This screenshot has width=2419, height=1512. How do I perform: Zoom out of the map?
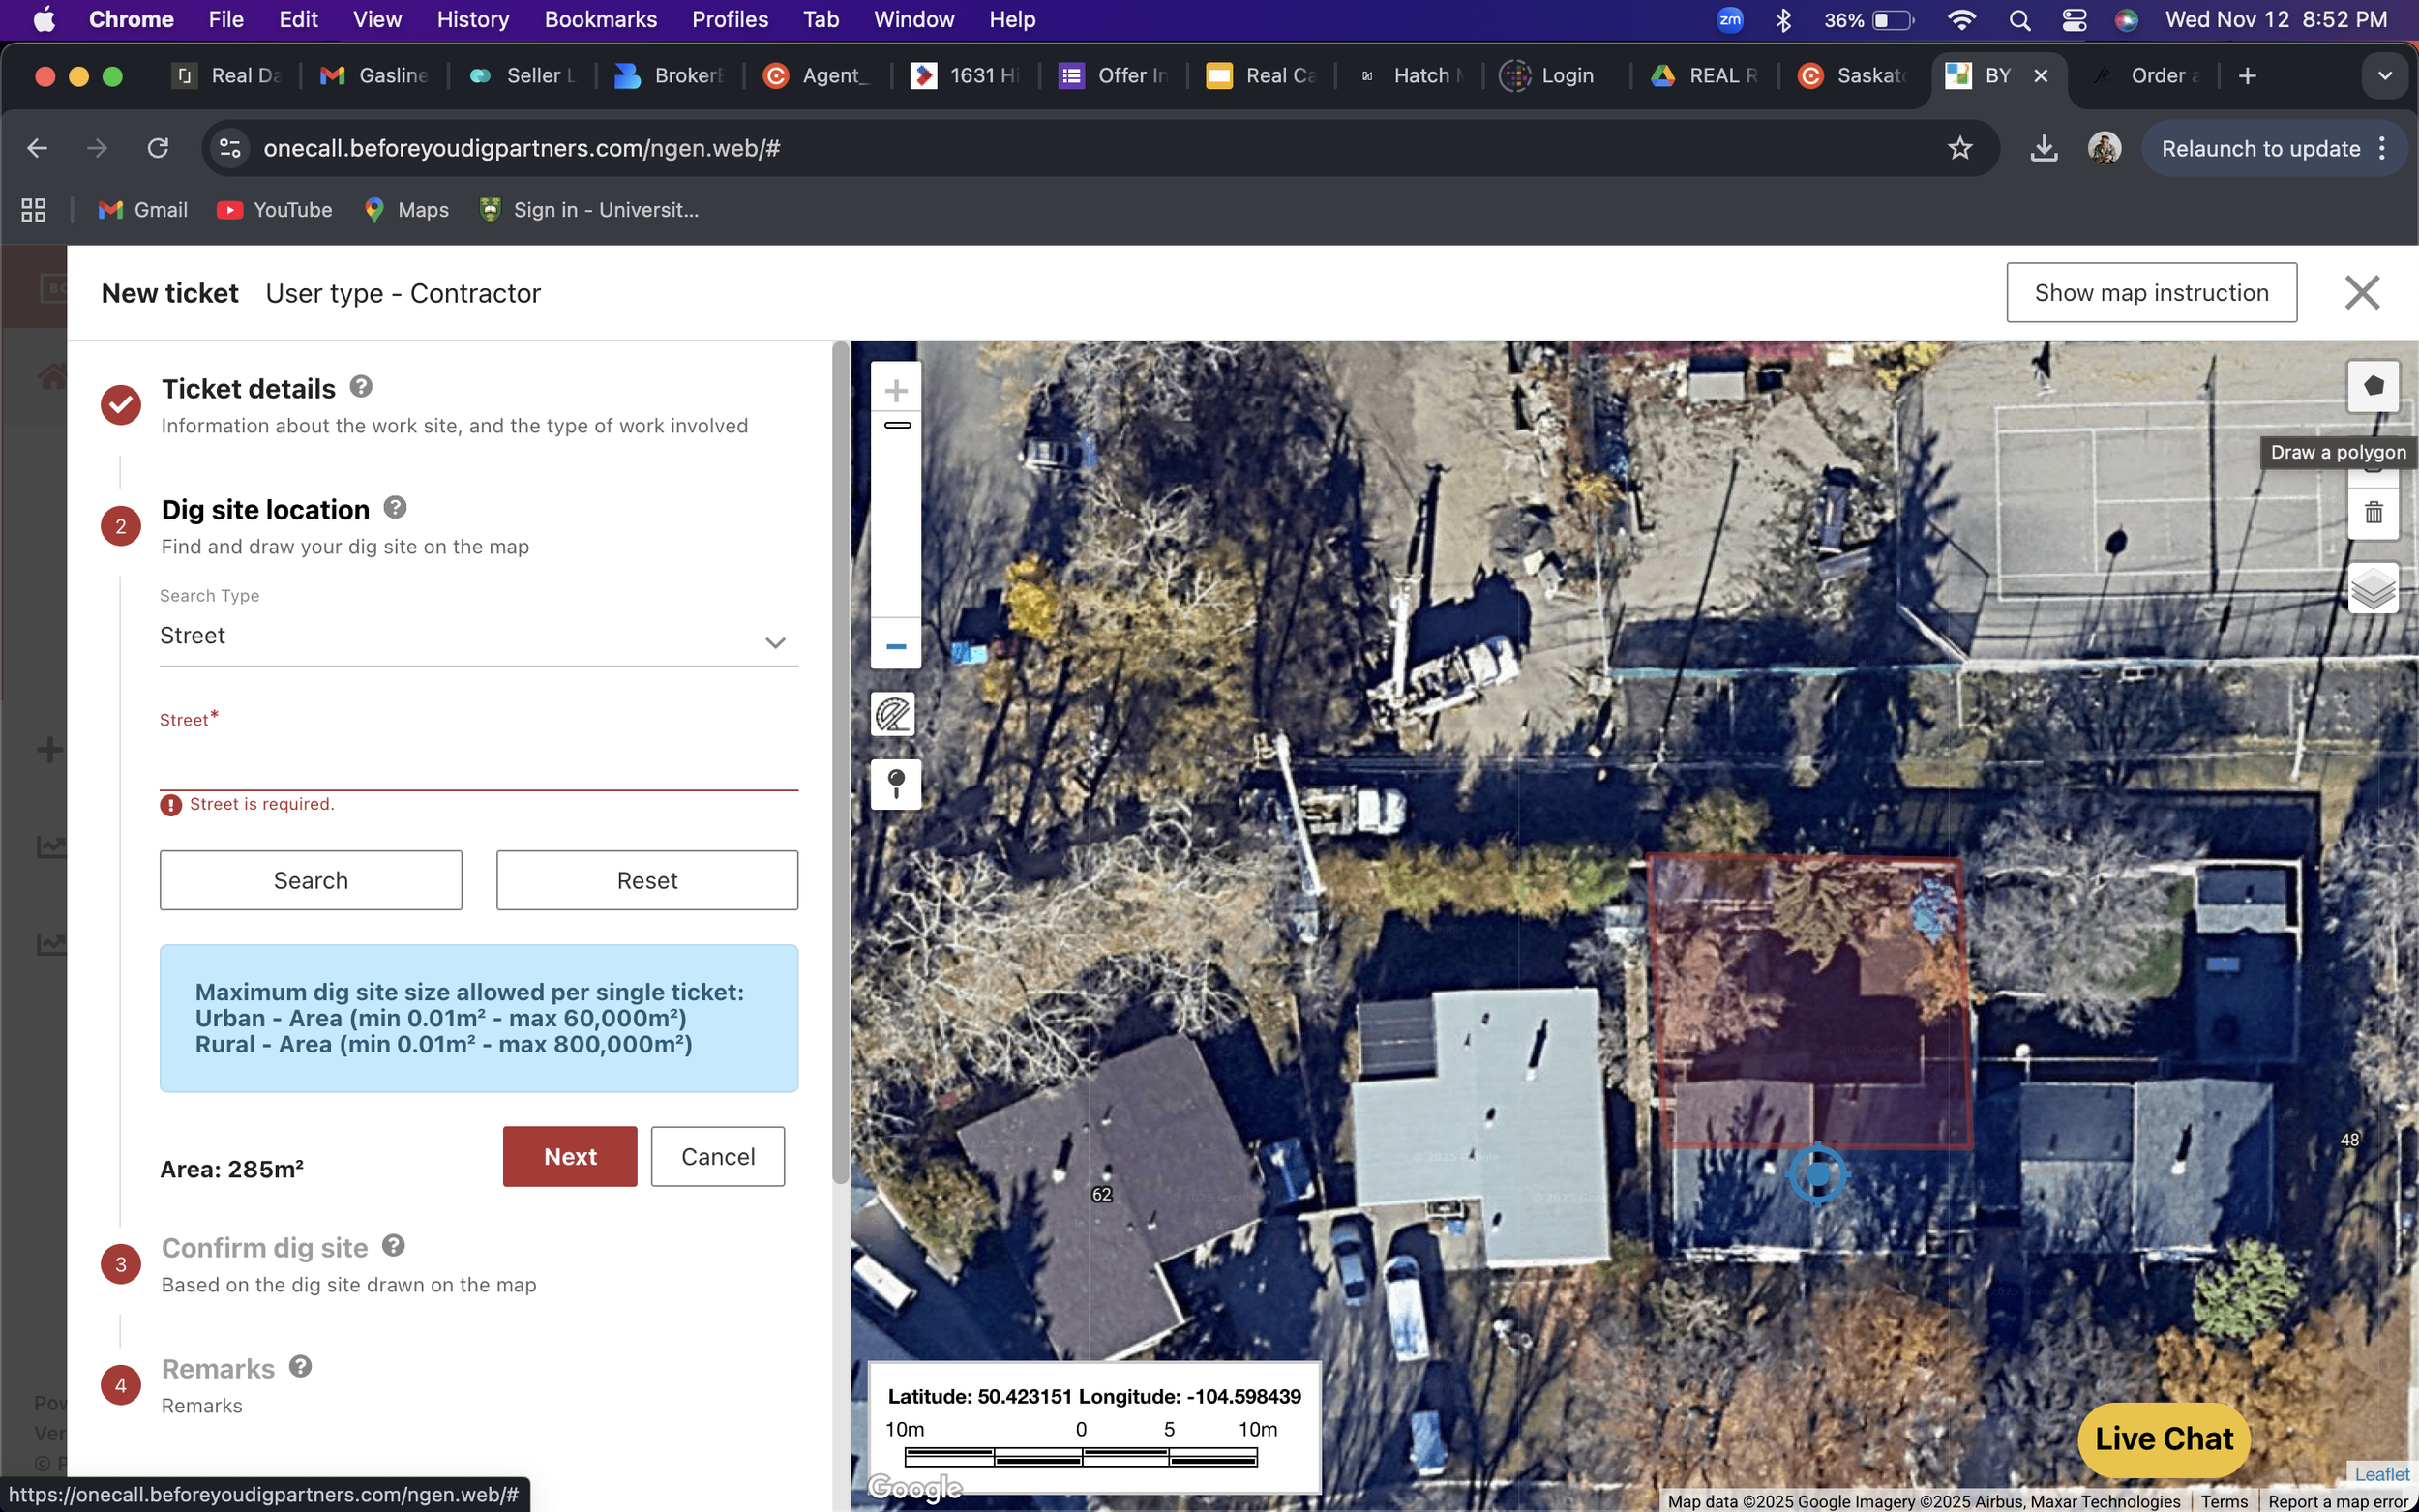(895, 646)
